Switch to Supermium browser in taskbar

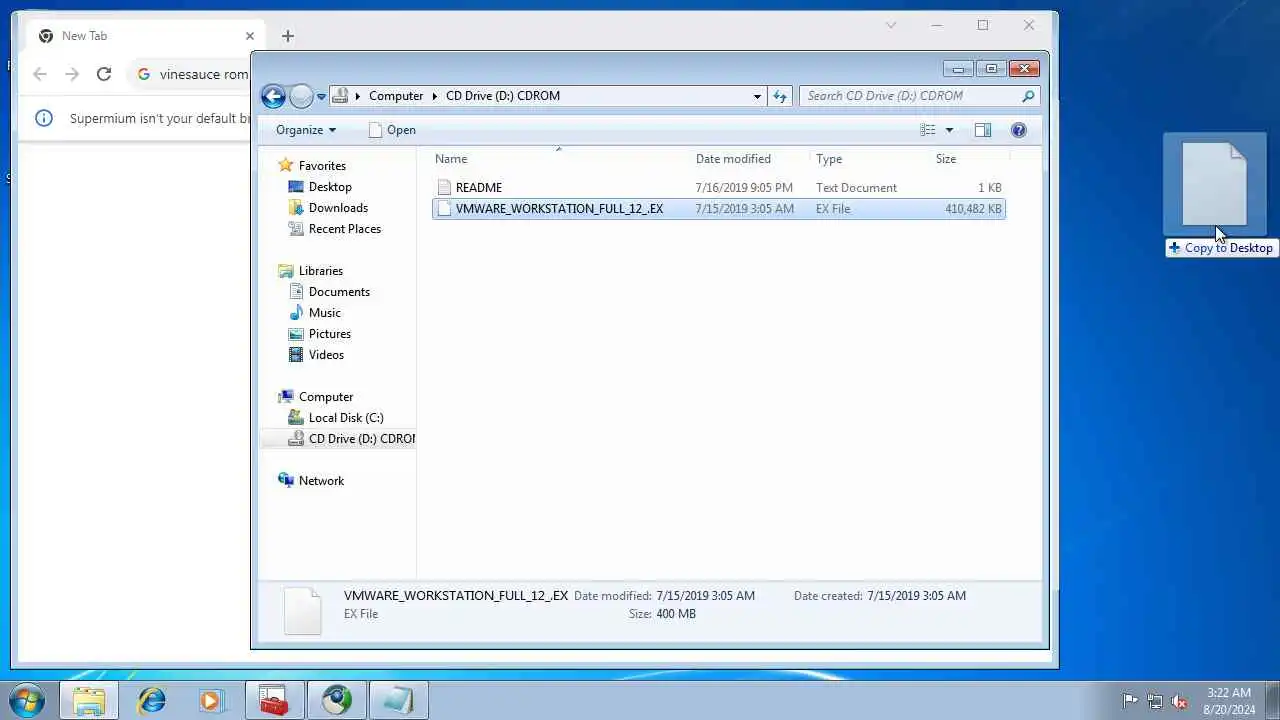pyautogui.click(x=337, y=700)
